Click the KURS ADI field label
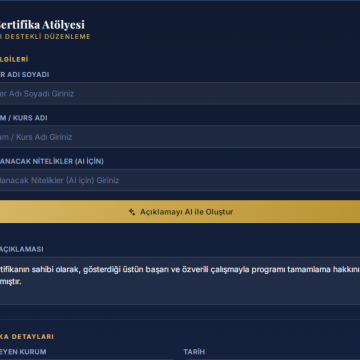This screenshot has width=360, height=360. (x=24, y=118)
